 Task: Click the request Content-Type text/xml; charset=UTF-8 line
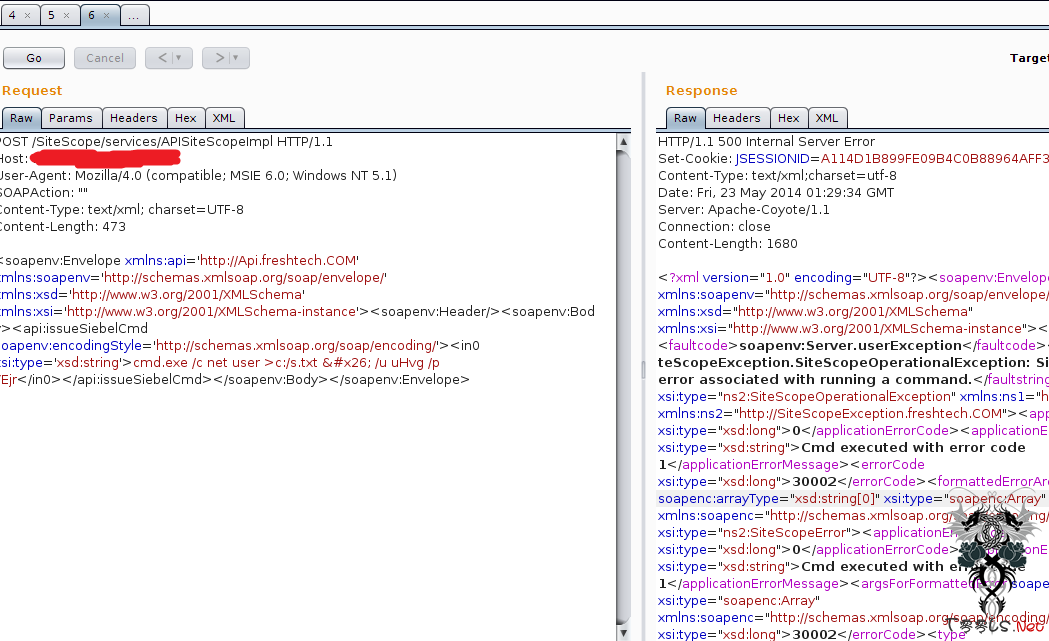[x=122, y=209]
